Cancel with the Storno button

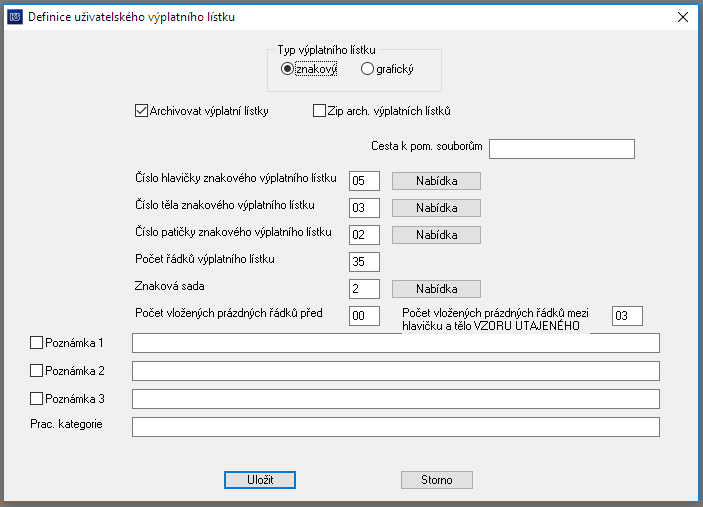tap(437, 480)
